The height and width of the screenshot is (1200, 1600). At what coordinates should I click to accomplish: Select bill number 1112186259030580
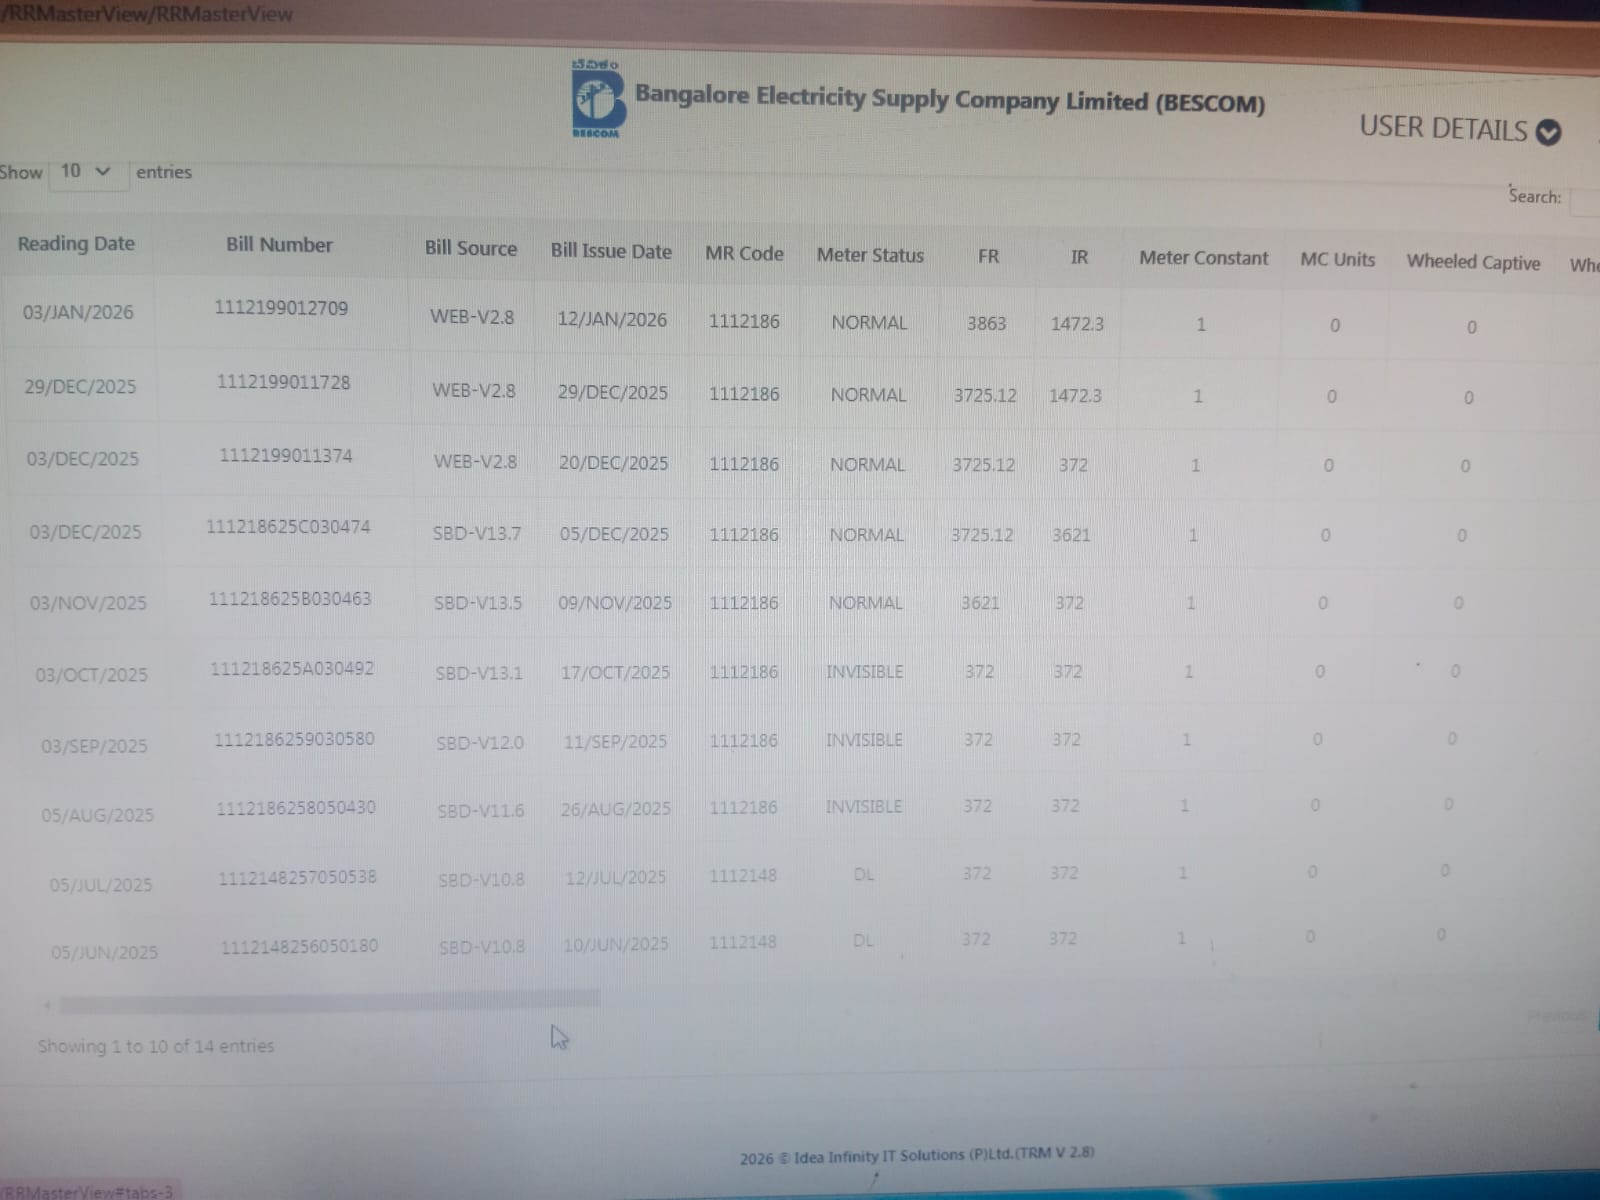[x=294, y=740]
